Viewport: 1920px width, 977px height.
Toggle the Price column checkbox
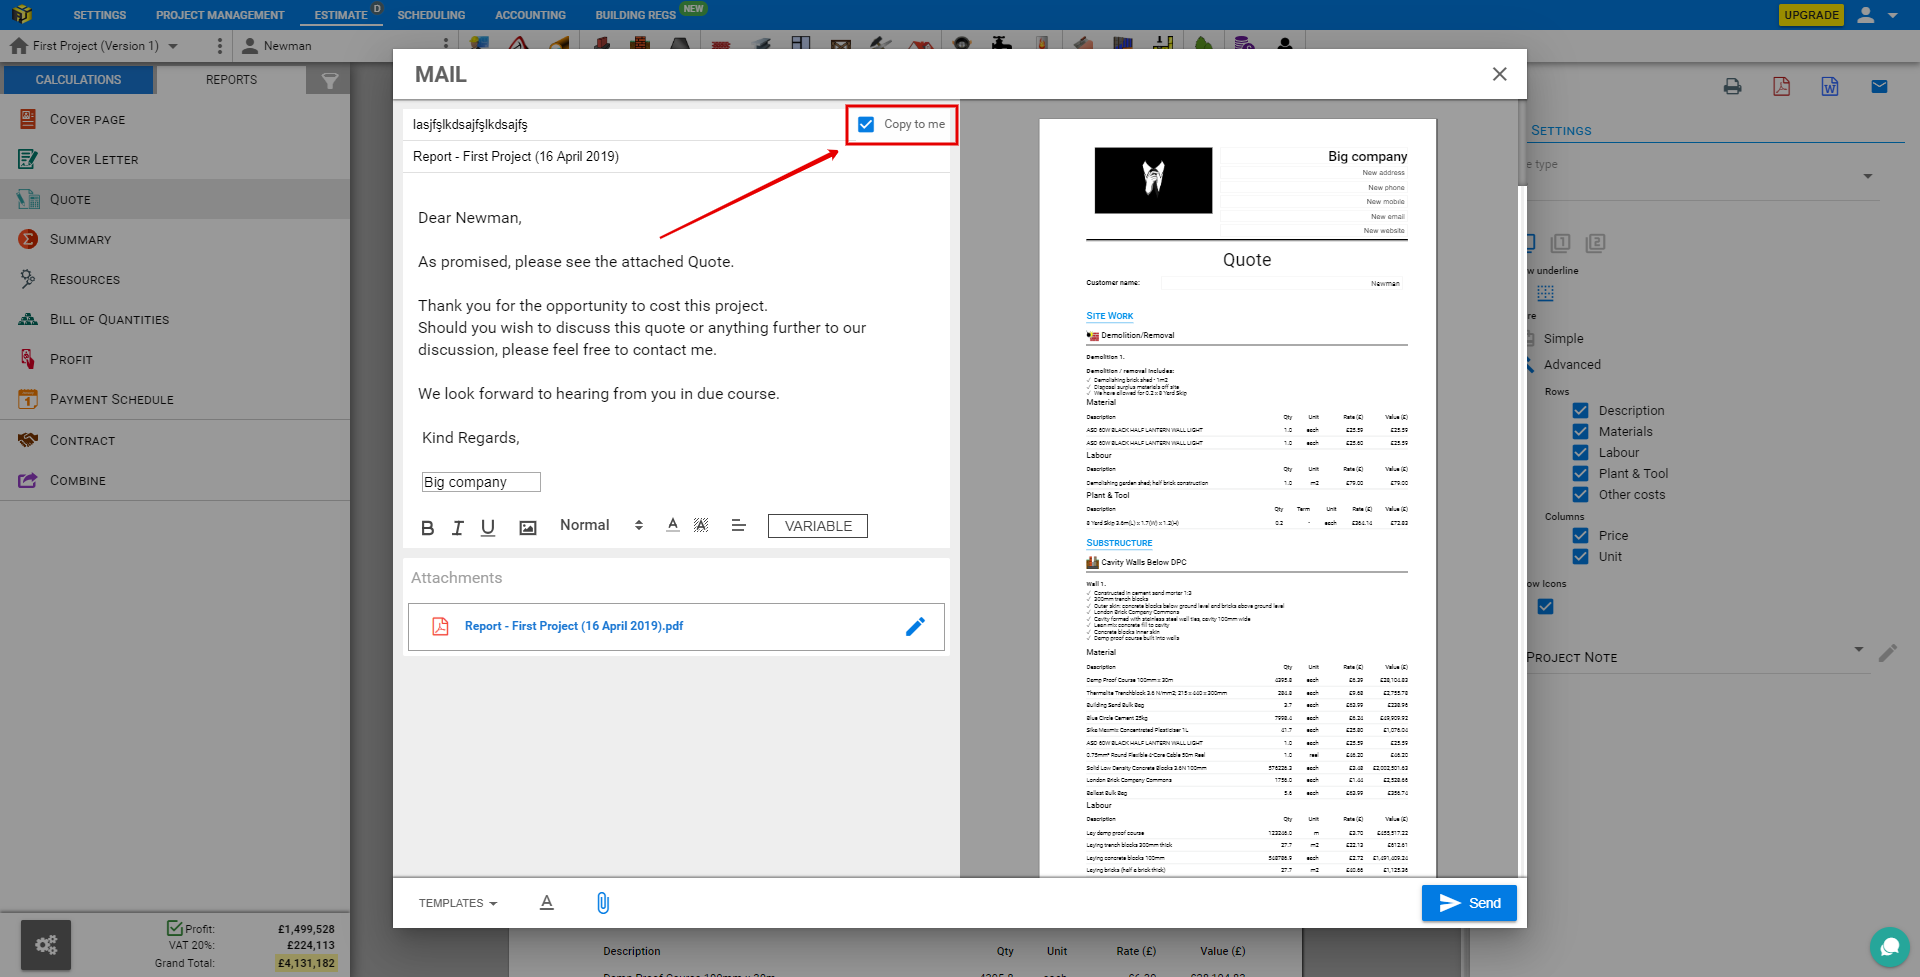[1580, 536]
